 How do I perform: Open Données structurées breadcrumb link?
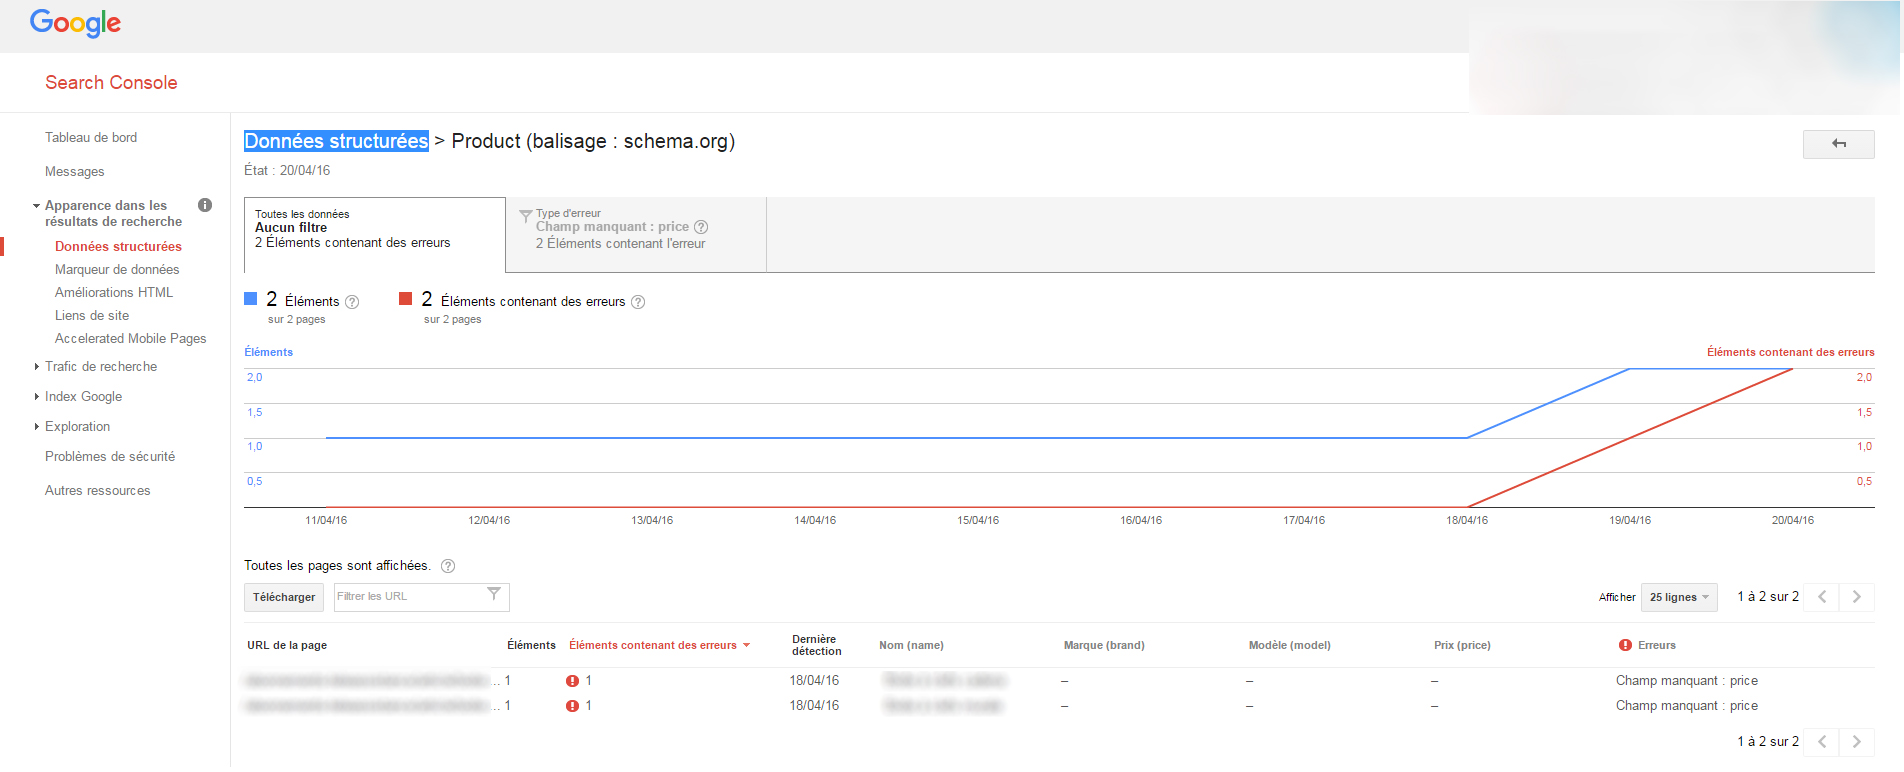point(336,141)
